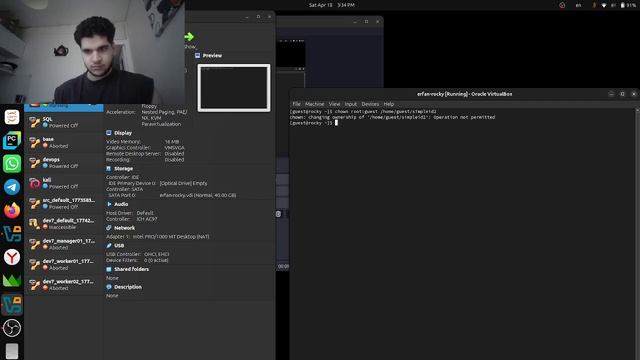
Task: Open the Machine menu in VM window
Action: point(314,104)
